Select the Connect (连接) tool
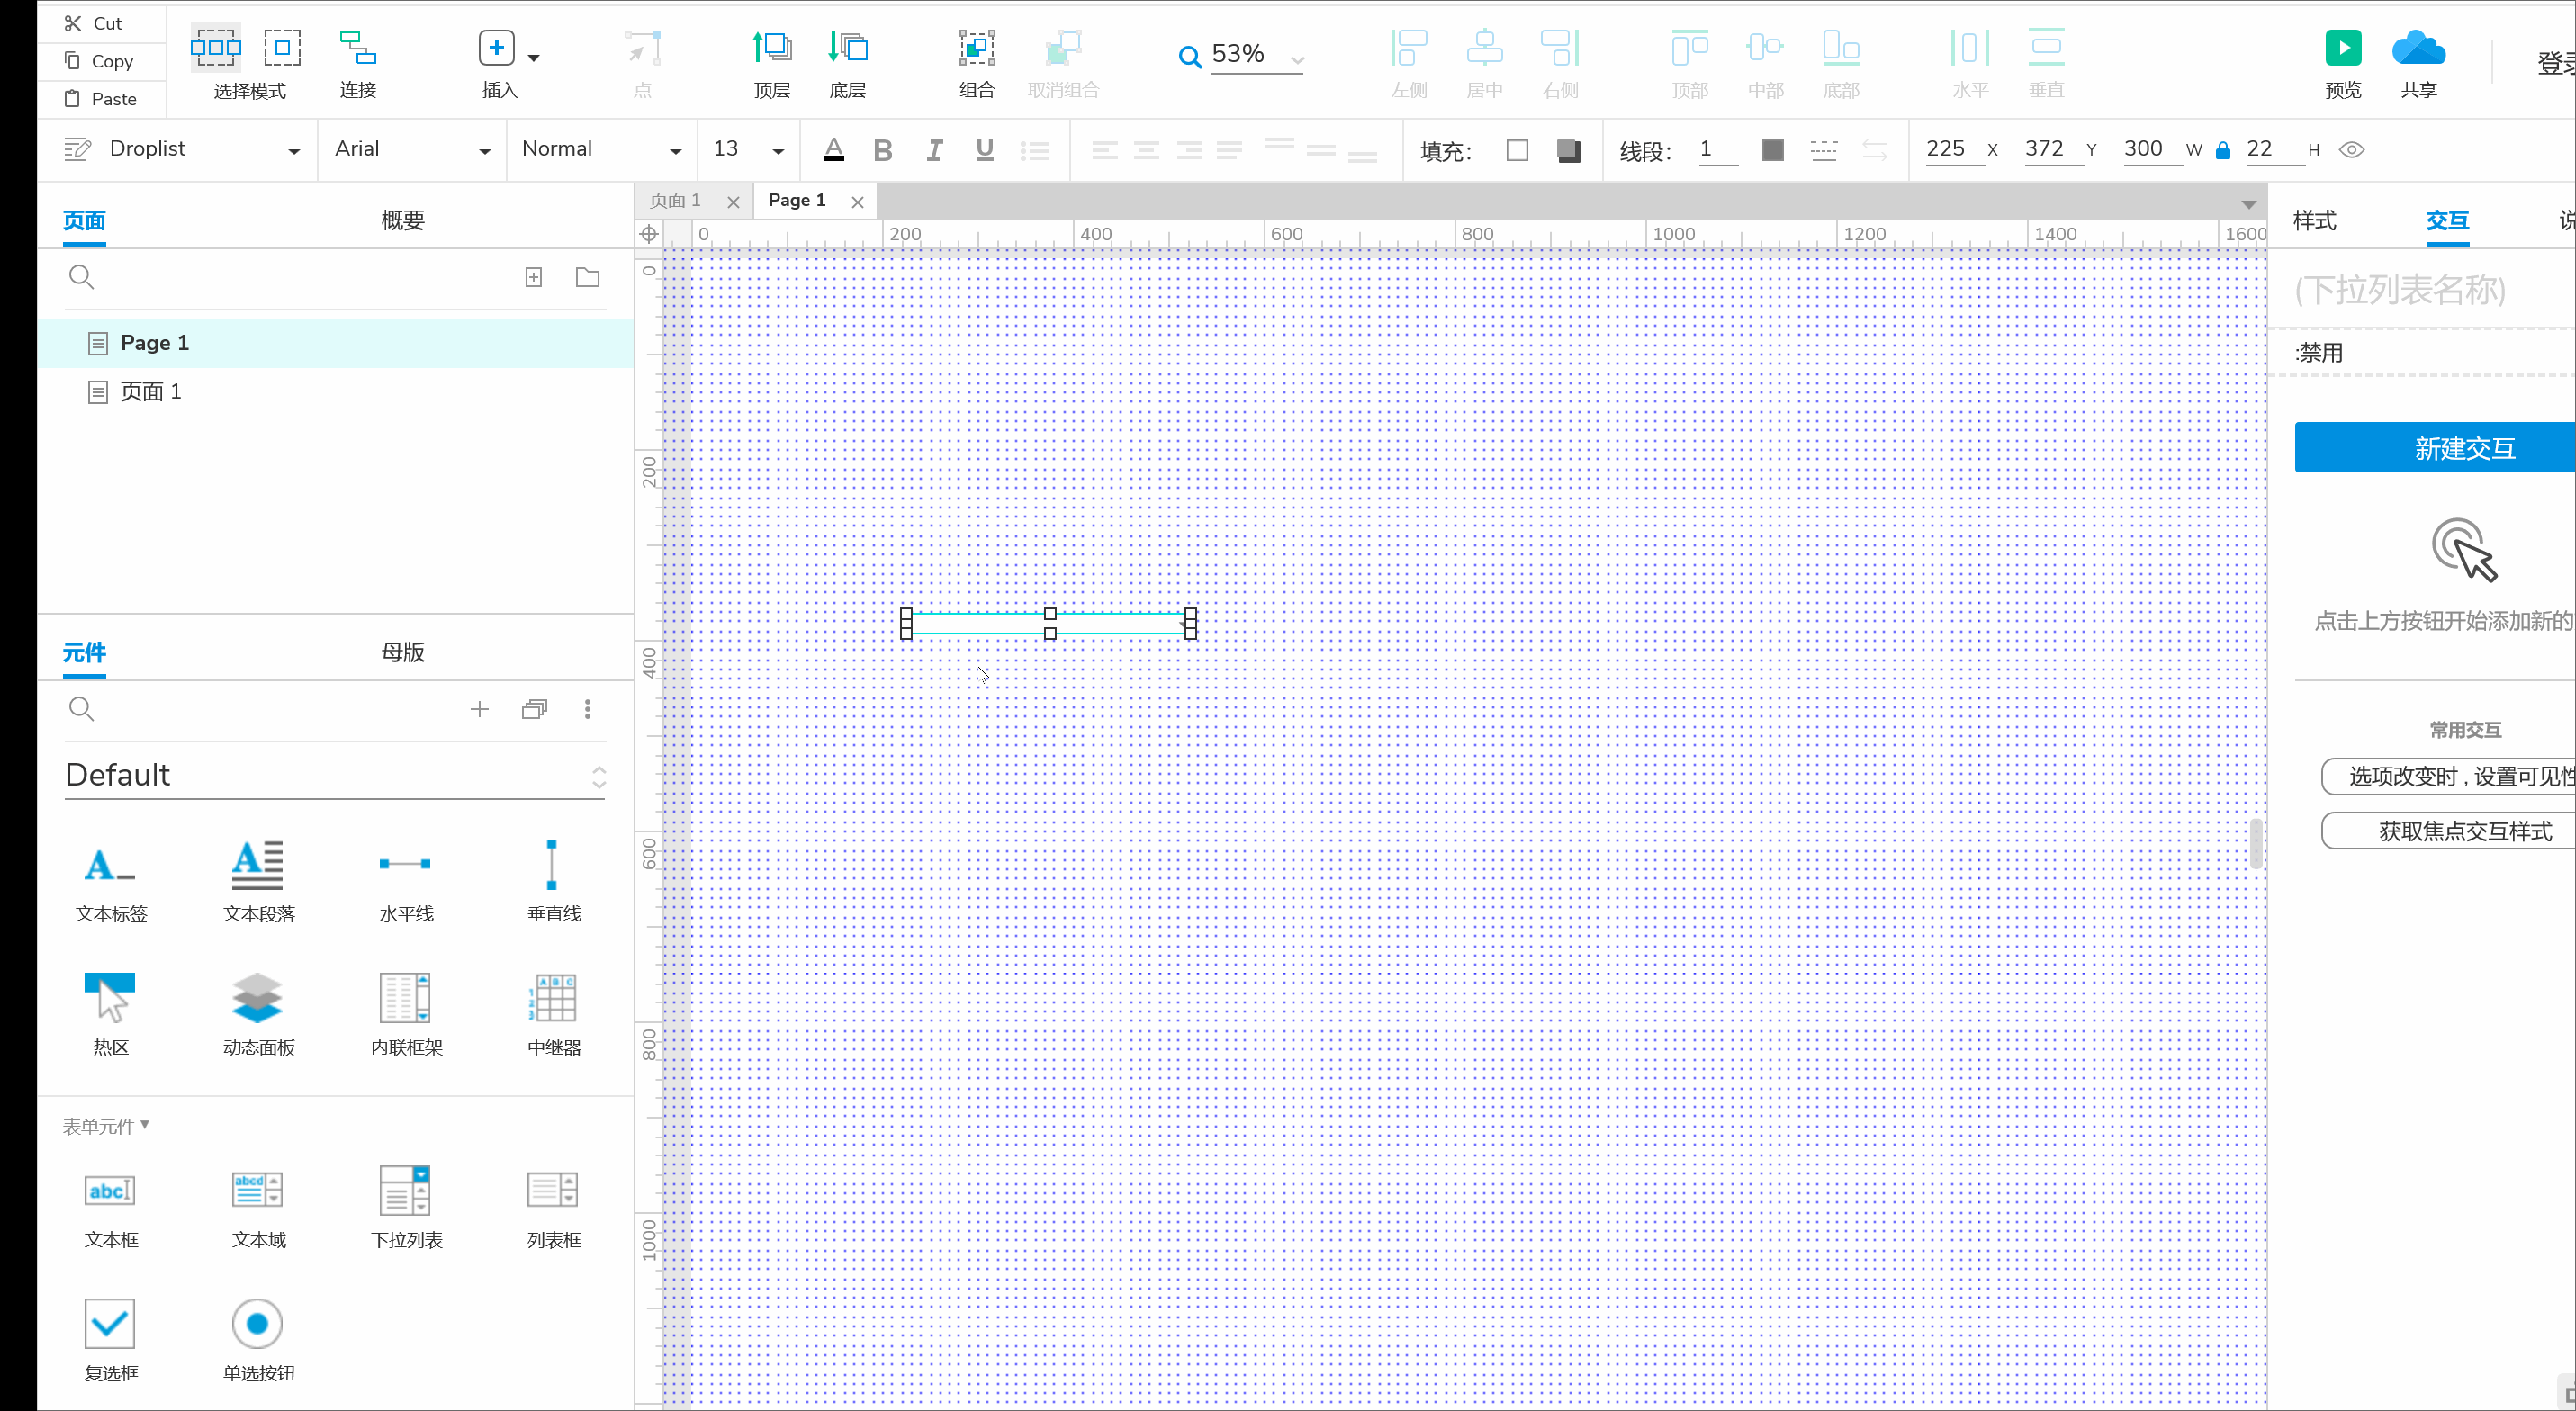Image resolution: width=2576 pixels, height=1411 pixels. (x=357, y=48)
